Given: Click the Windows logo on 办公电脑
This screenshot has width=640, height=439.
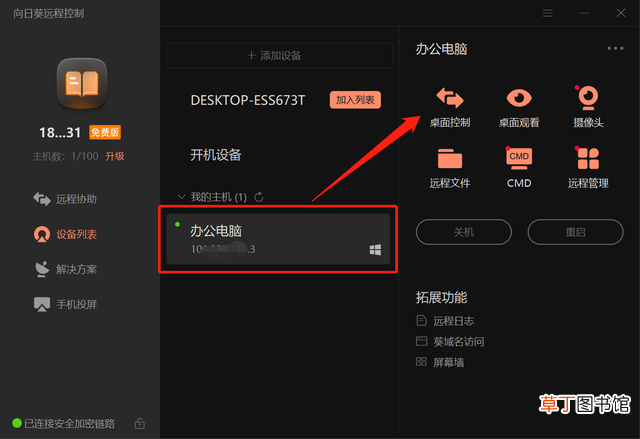Looking at the screenshot, I should [x=375, y=250].
